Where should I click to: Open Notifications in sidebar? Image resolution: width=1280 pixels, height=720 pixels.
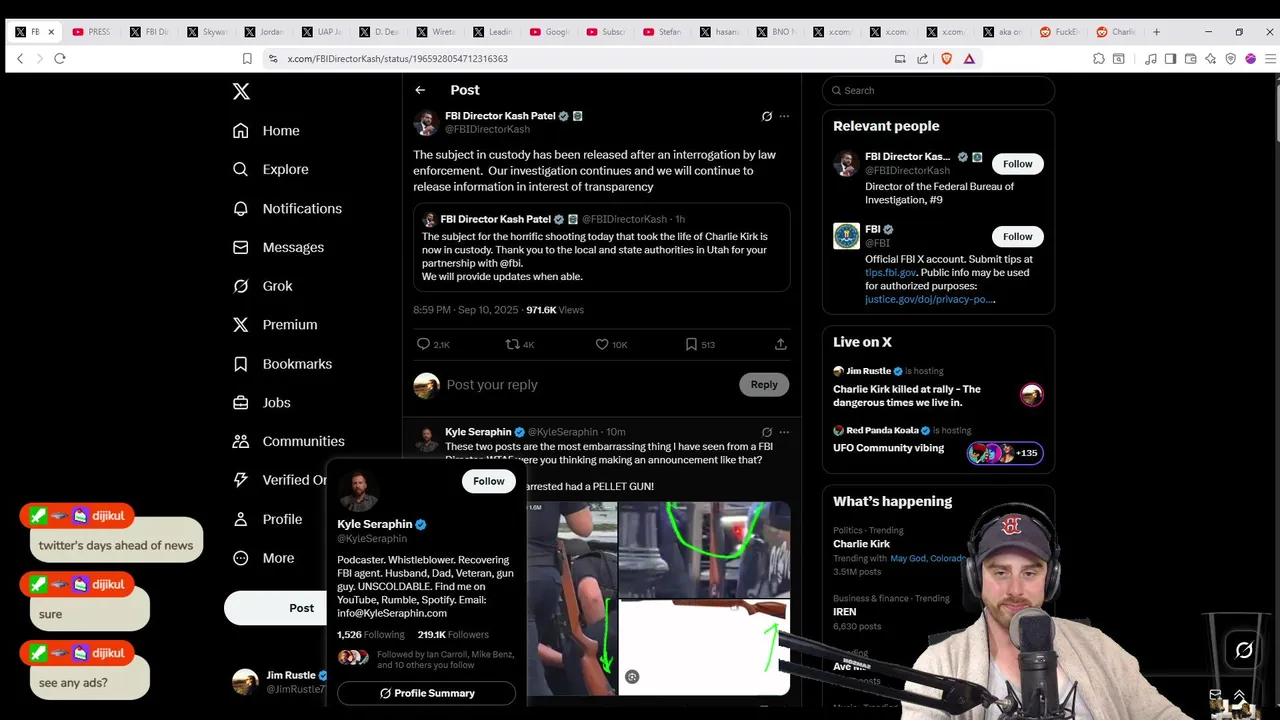(x=287, y=209)
